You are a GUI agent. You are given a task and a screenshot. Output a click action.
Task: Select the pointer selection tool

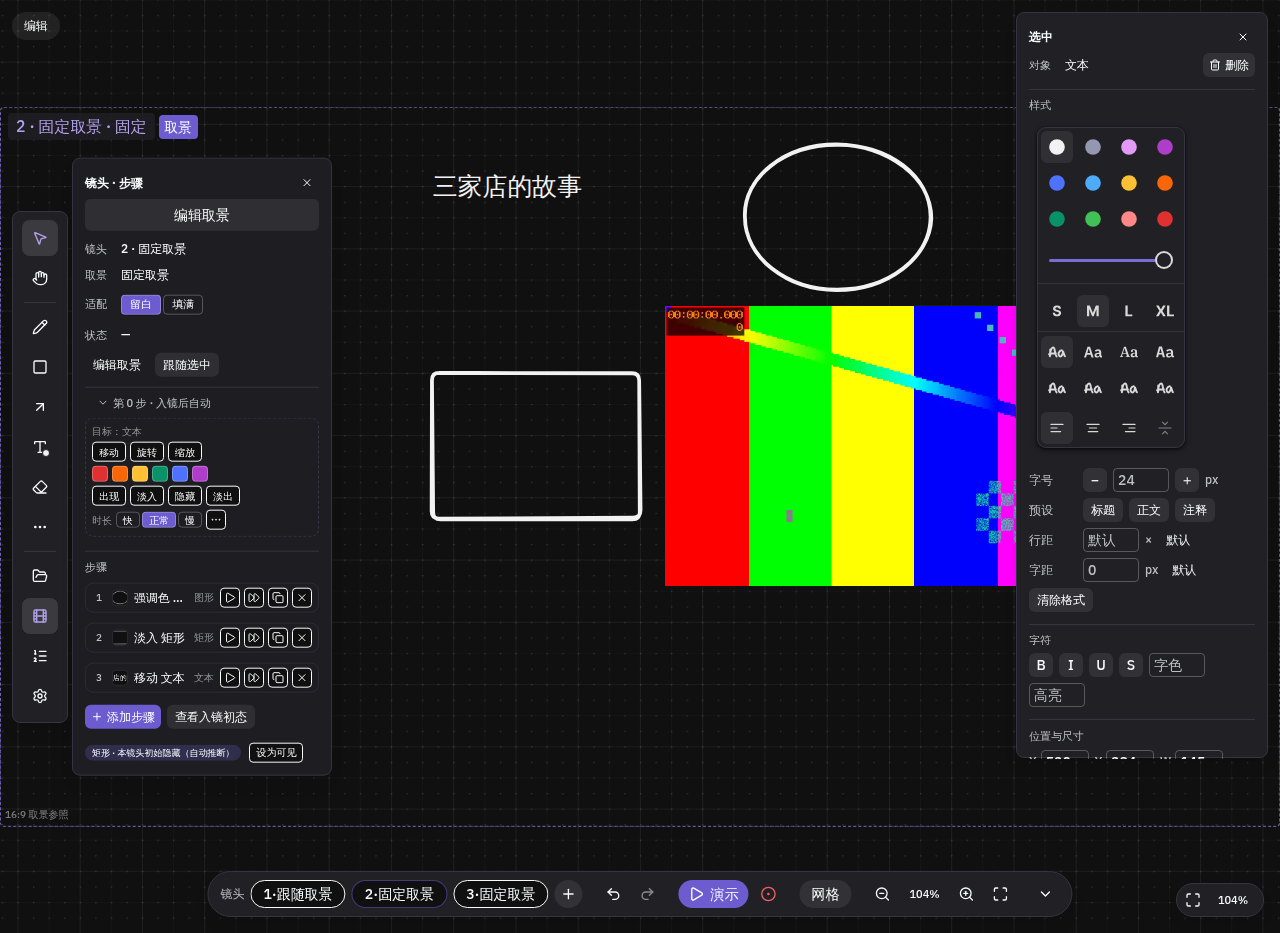coord(40,238)
